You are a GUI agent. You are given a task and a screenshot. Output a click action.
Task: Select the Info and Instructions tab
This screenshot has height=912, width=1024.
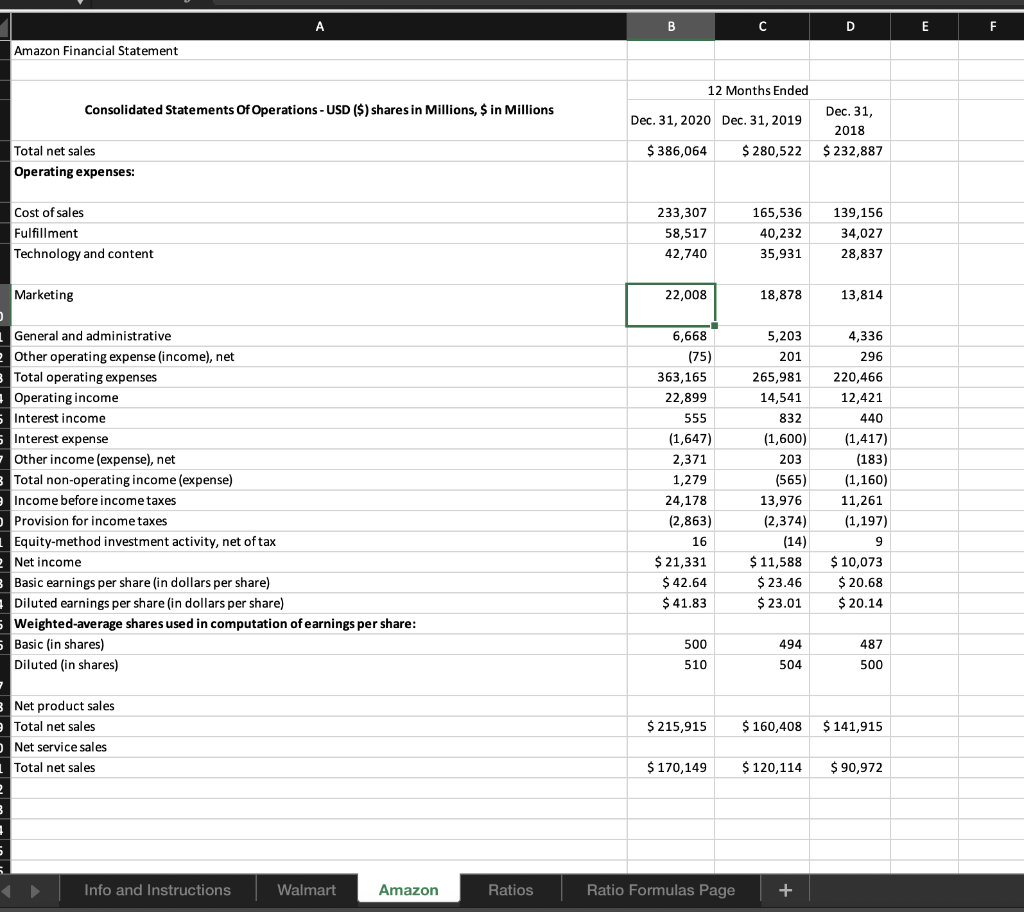[157, 888]
